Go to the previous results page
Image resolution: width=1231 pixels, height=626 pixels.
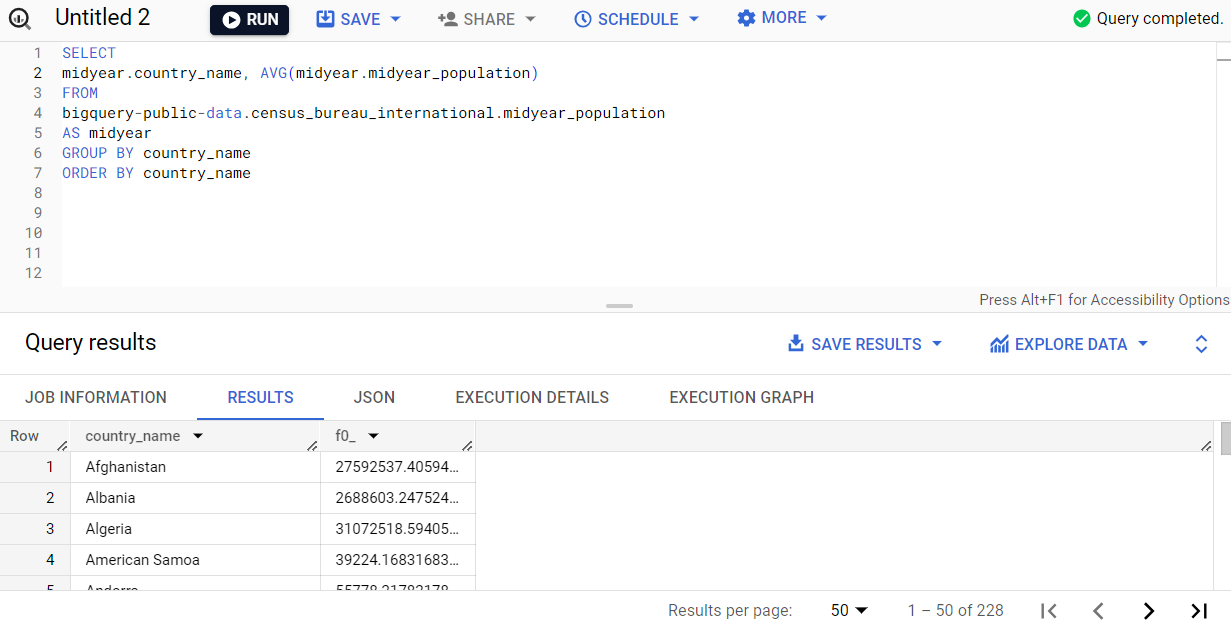[x=1098, y=610]
